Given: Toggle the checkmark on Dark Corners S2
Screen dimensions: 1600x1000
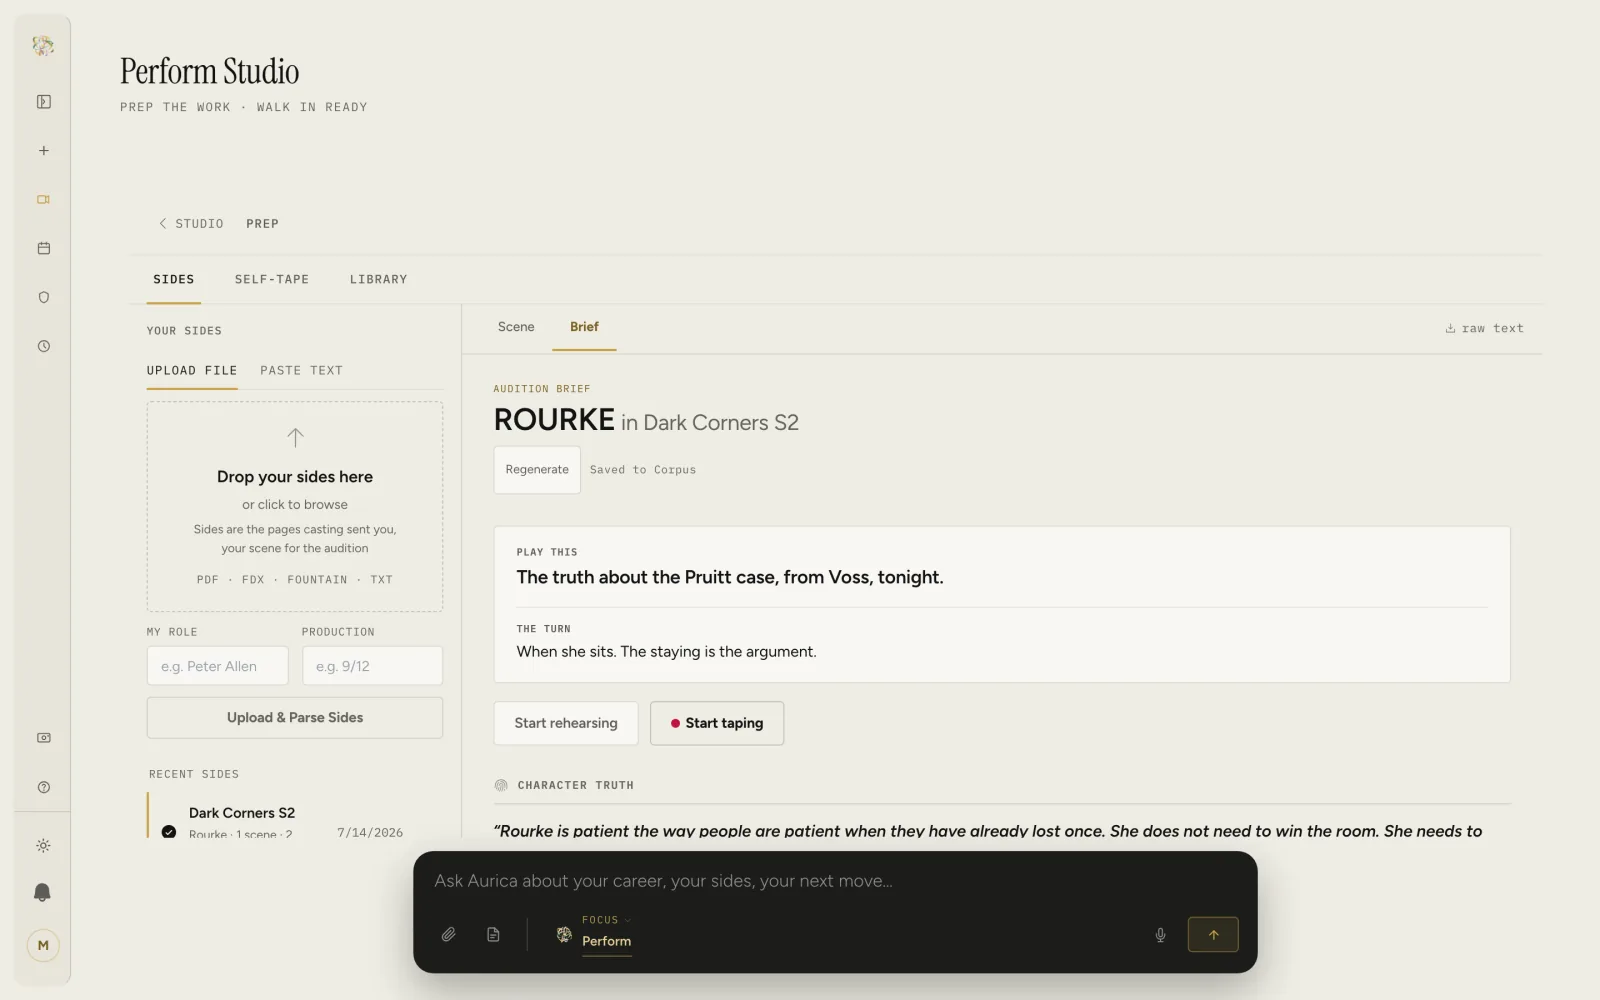Looking at the screenshot, I should pyautogui.click(x=169, y=832).
